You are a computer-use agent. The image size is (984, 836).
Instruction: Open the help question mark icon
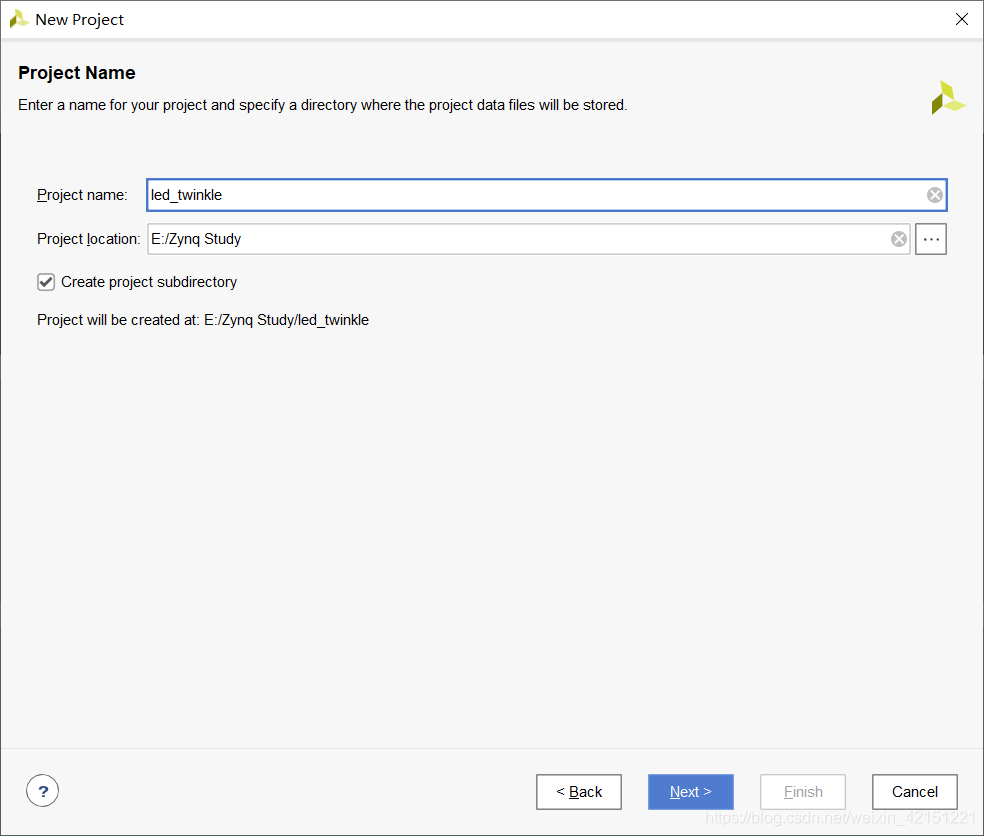(43, 791)
